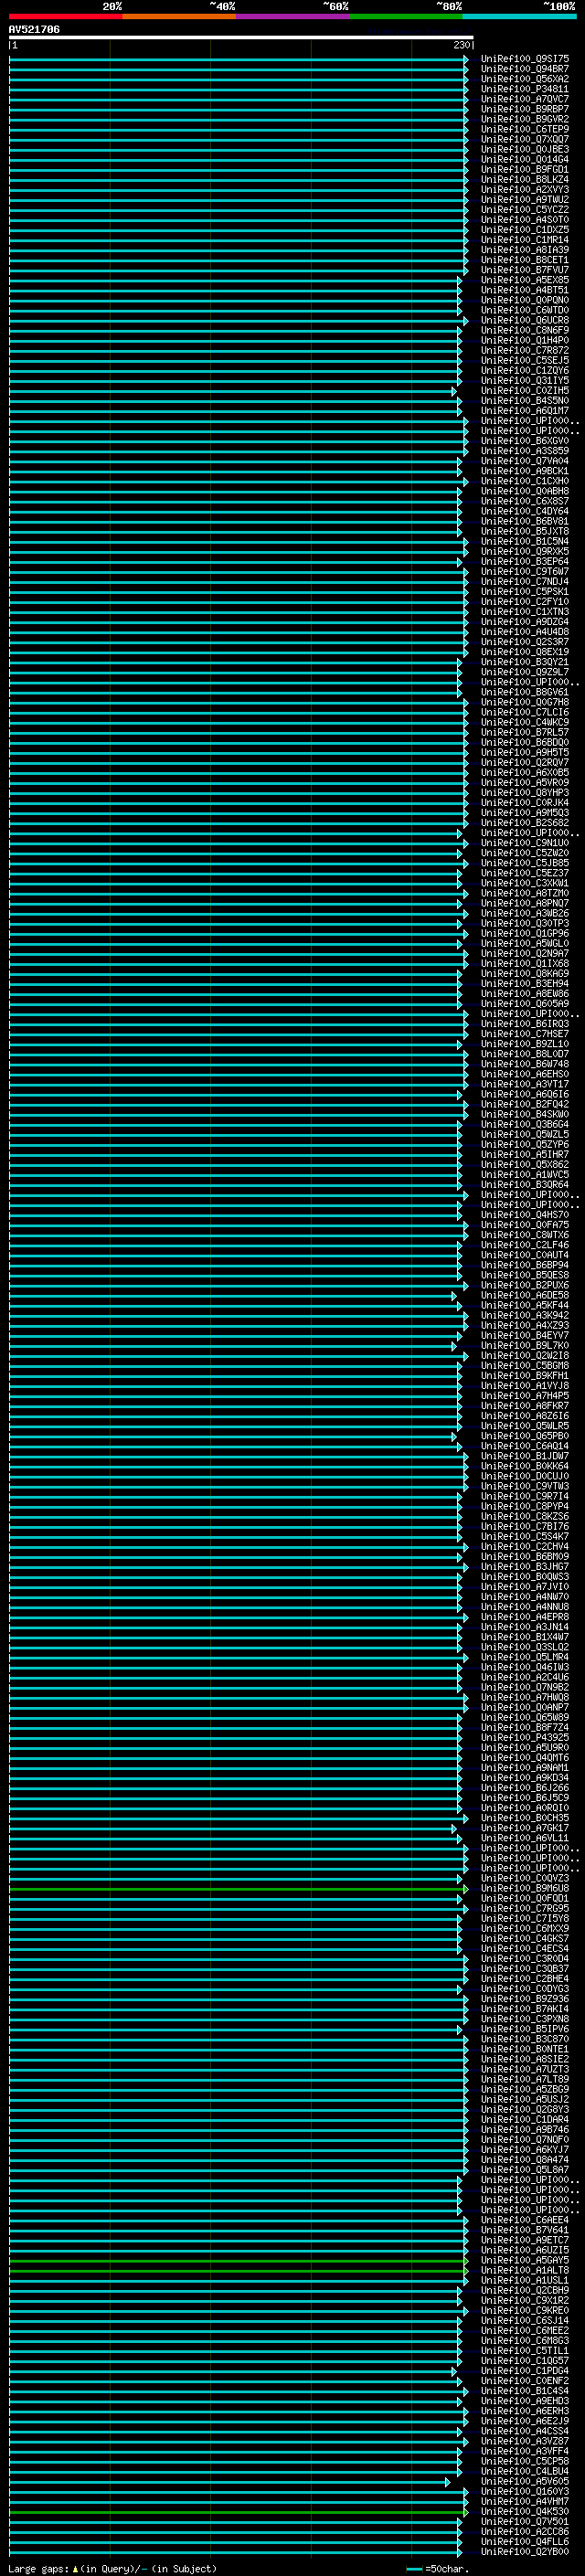Click the white query ruler bar
This screenshot has height=2576, width=585.
click(x=241, y=38)
